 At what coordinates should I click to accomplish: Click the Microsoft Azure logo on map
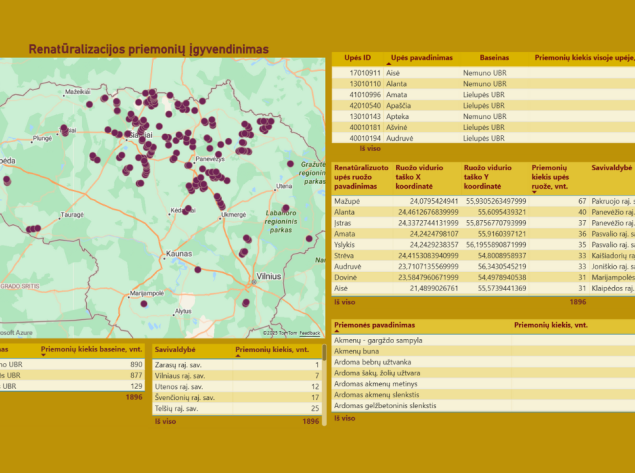[x=16, y=332]
